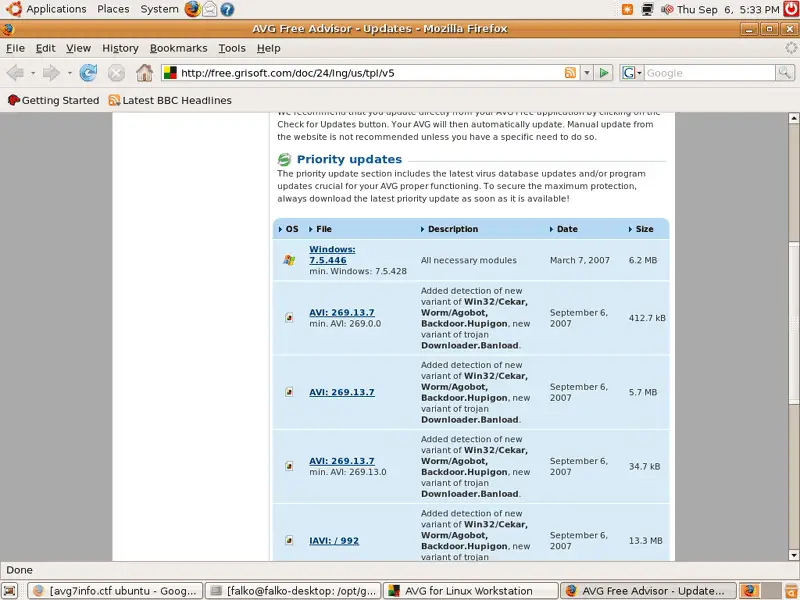Open the Tools menu
800x600 pixels.
coord(232,48)
